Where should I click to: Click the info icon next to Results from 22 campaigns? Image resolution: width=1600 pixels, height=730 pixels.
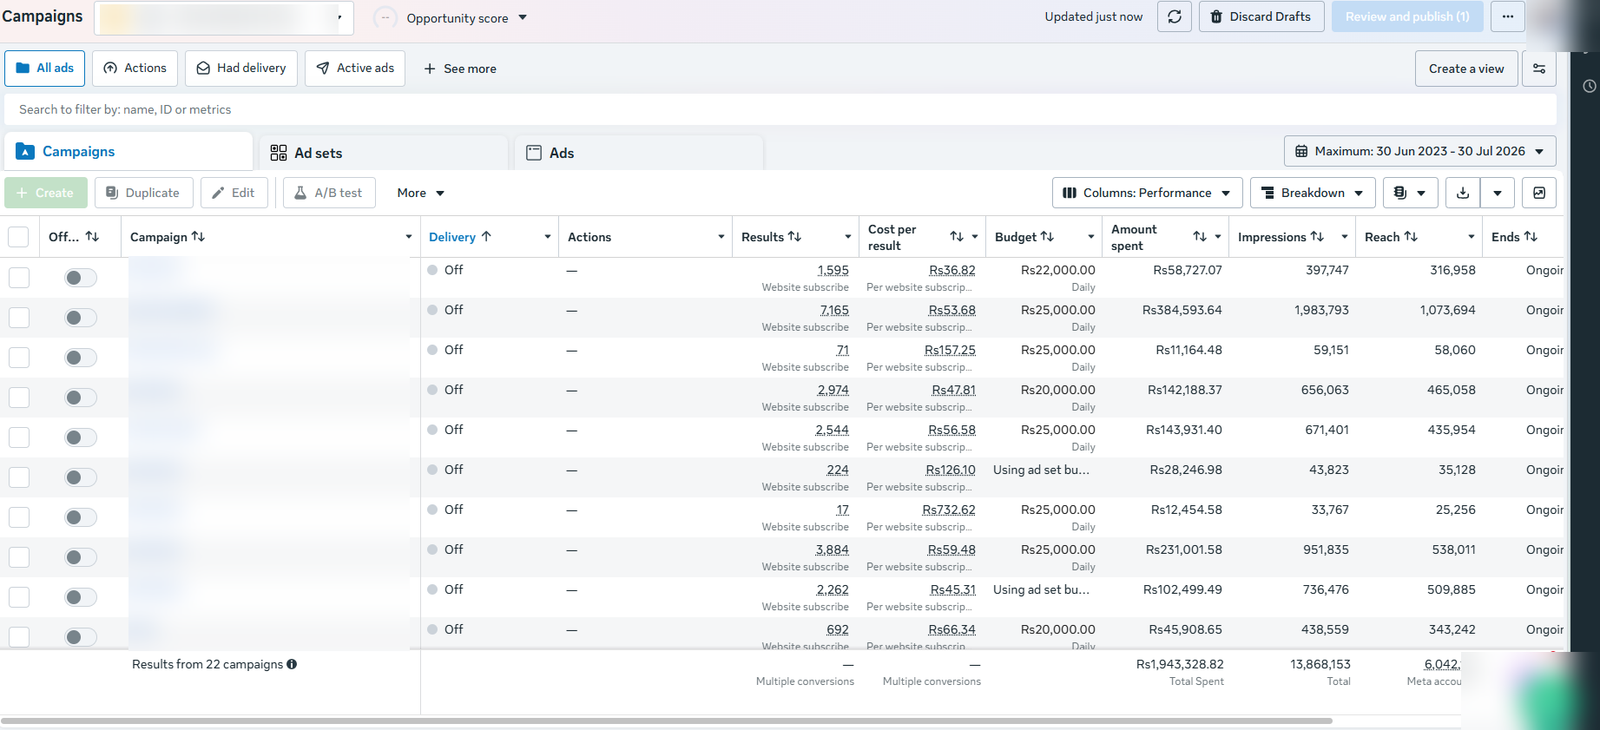point(292,664)
